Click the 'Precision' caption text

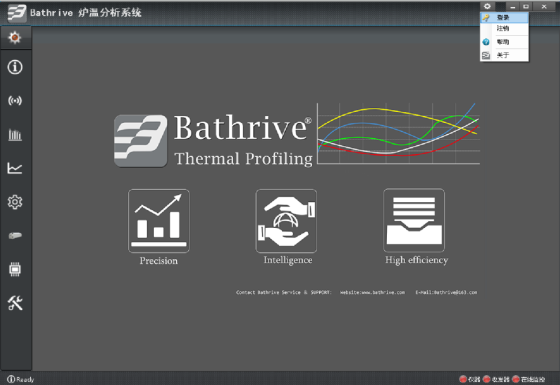159,261
